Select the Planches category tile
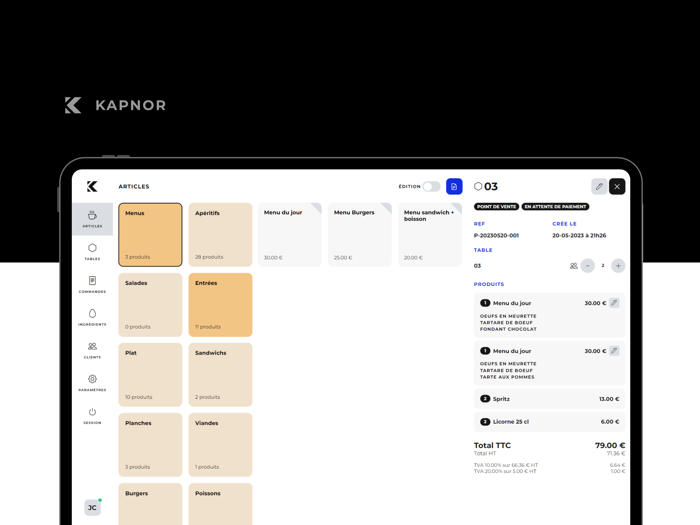The width and height of the screenshot is (700, 525). coord(150,445)
